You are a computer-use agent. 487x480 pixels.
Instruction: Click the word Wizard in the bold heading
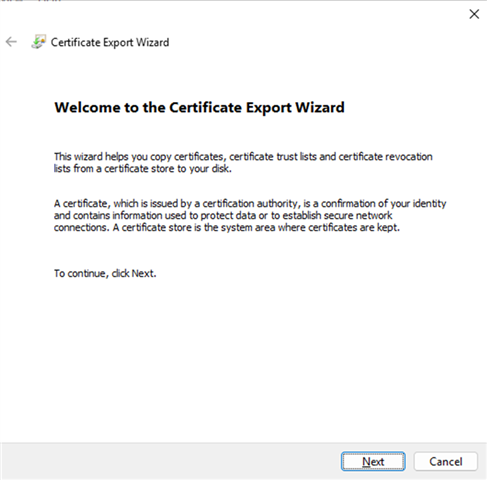click(x=320, y=107)
